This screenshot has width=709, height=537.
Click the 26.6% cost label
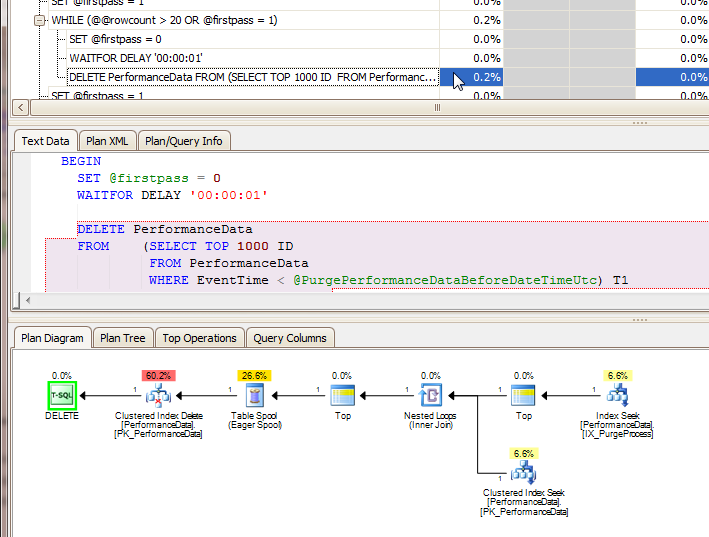pos(254,376)
